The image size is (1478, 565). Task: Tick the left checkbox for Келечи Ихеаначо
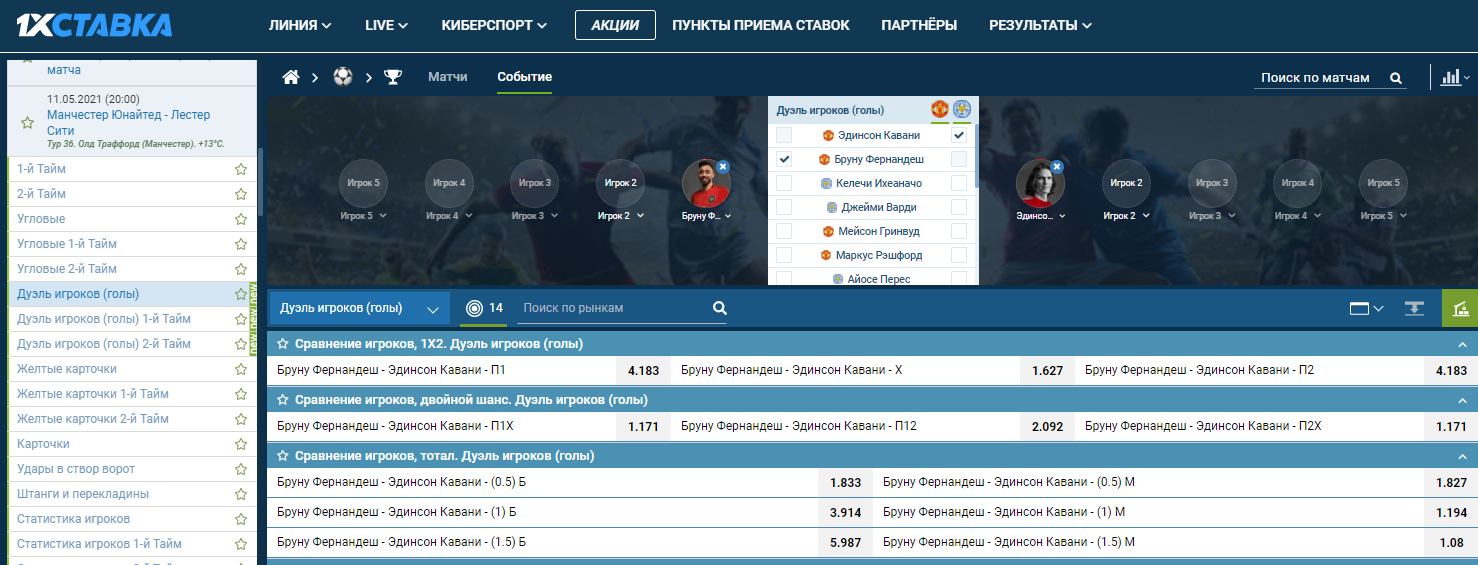click(x=784, y=183)
